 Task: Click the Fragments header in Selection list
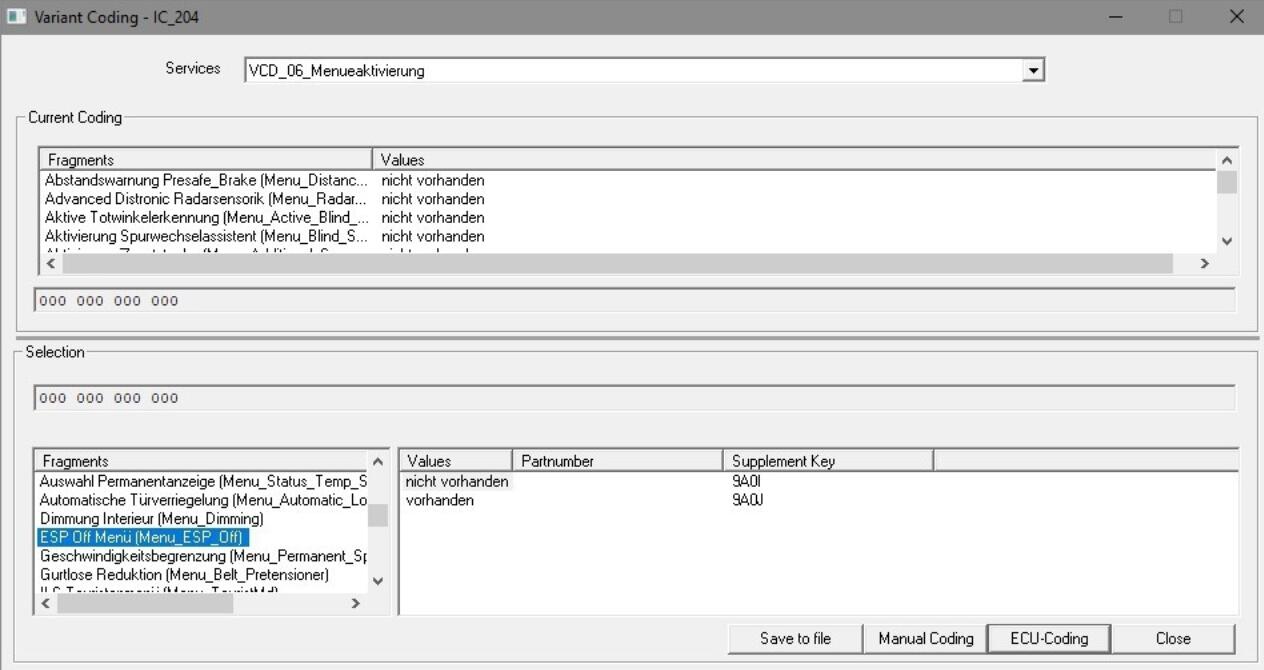pos(200,461)
